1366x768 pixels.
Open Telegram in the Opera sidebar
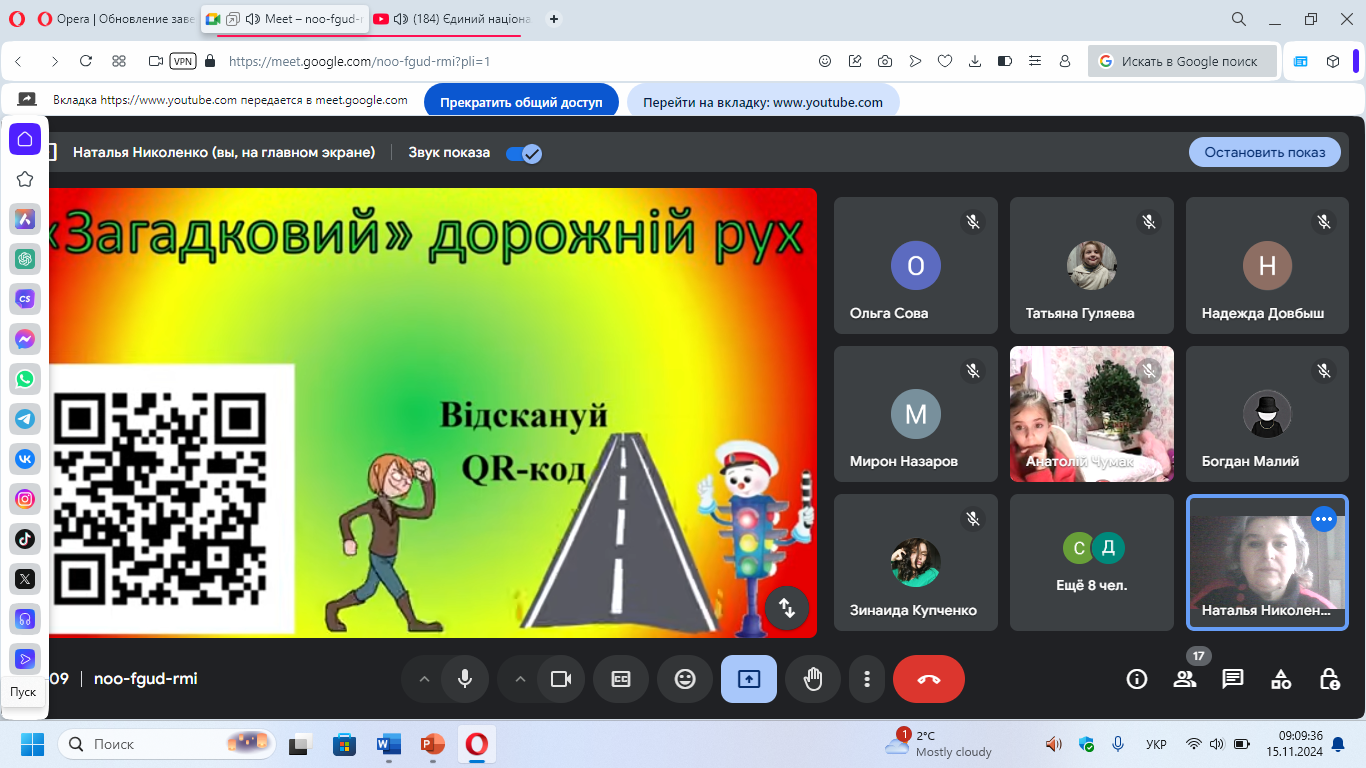pyautogui.click(x=25, y=419)
